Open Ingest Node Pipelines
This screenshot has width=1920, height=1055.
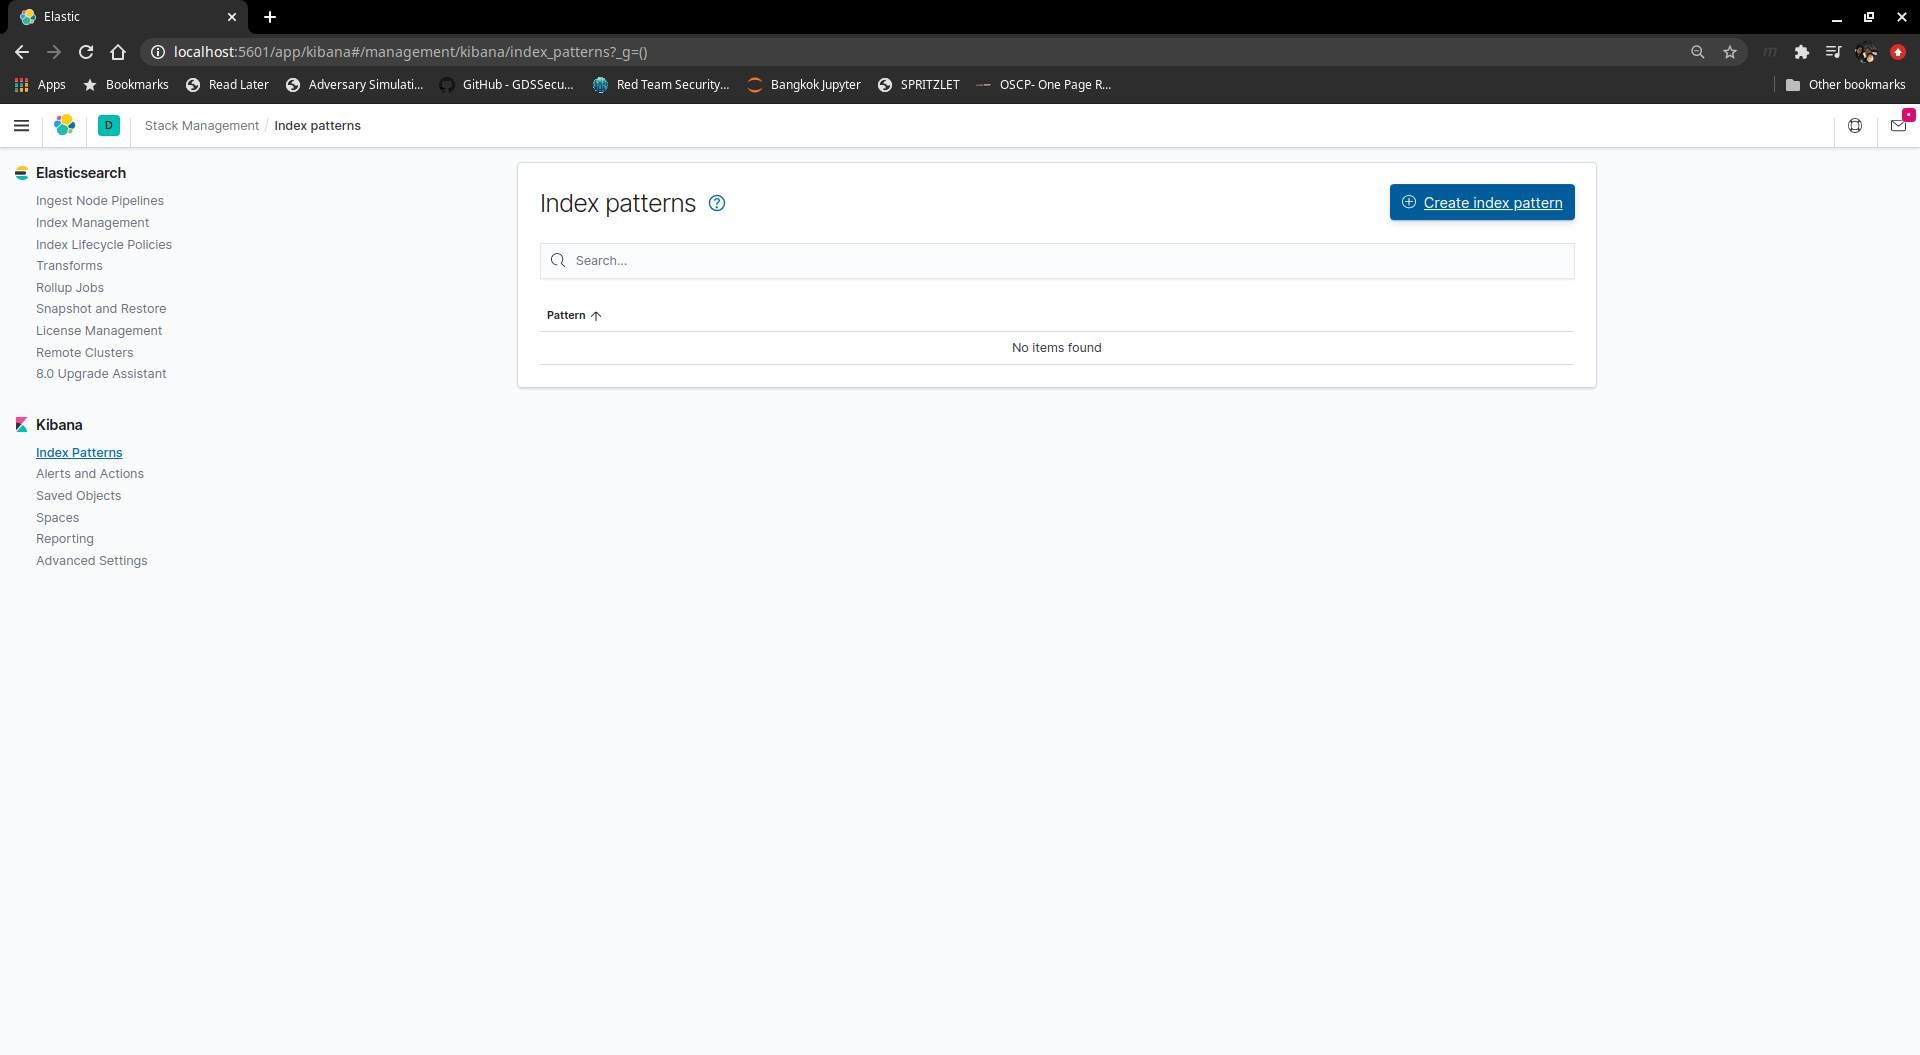click(x=100, y=201)
